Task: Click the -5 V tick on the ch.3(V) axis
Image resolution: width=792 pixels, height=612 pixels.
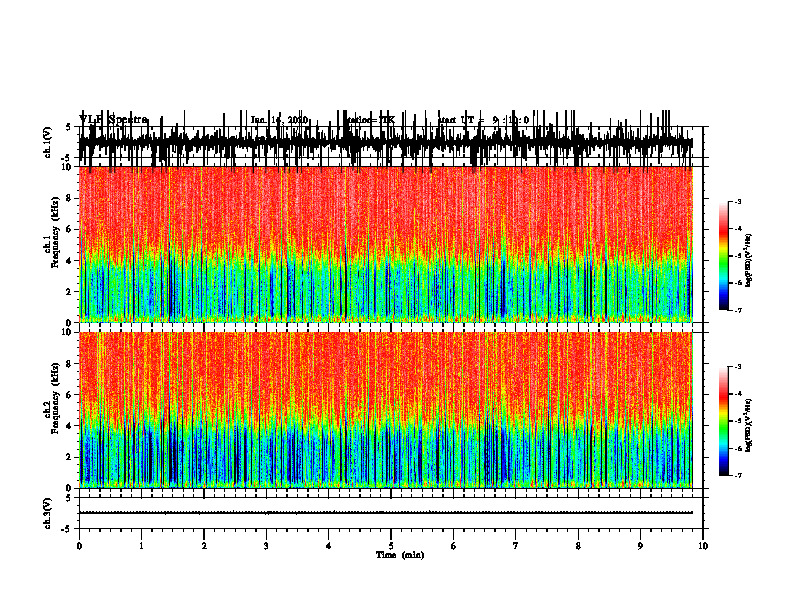Action: pos(67,529)
